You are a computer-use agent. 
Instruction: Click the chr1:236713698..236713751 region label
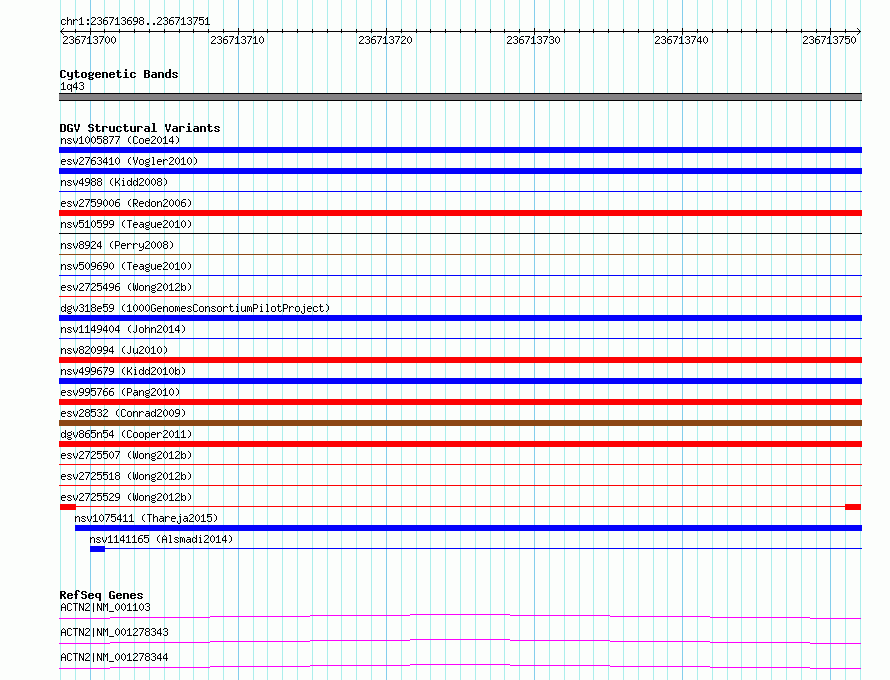pyautogui.click(x=135, y=21)
